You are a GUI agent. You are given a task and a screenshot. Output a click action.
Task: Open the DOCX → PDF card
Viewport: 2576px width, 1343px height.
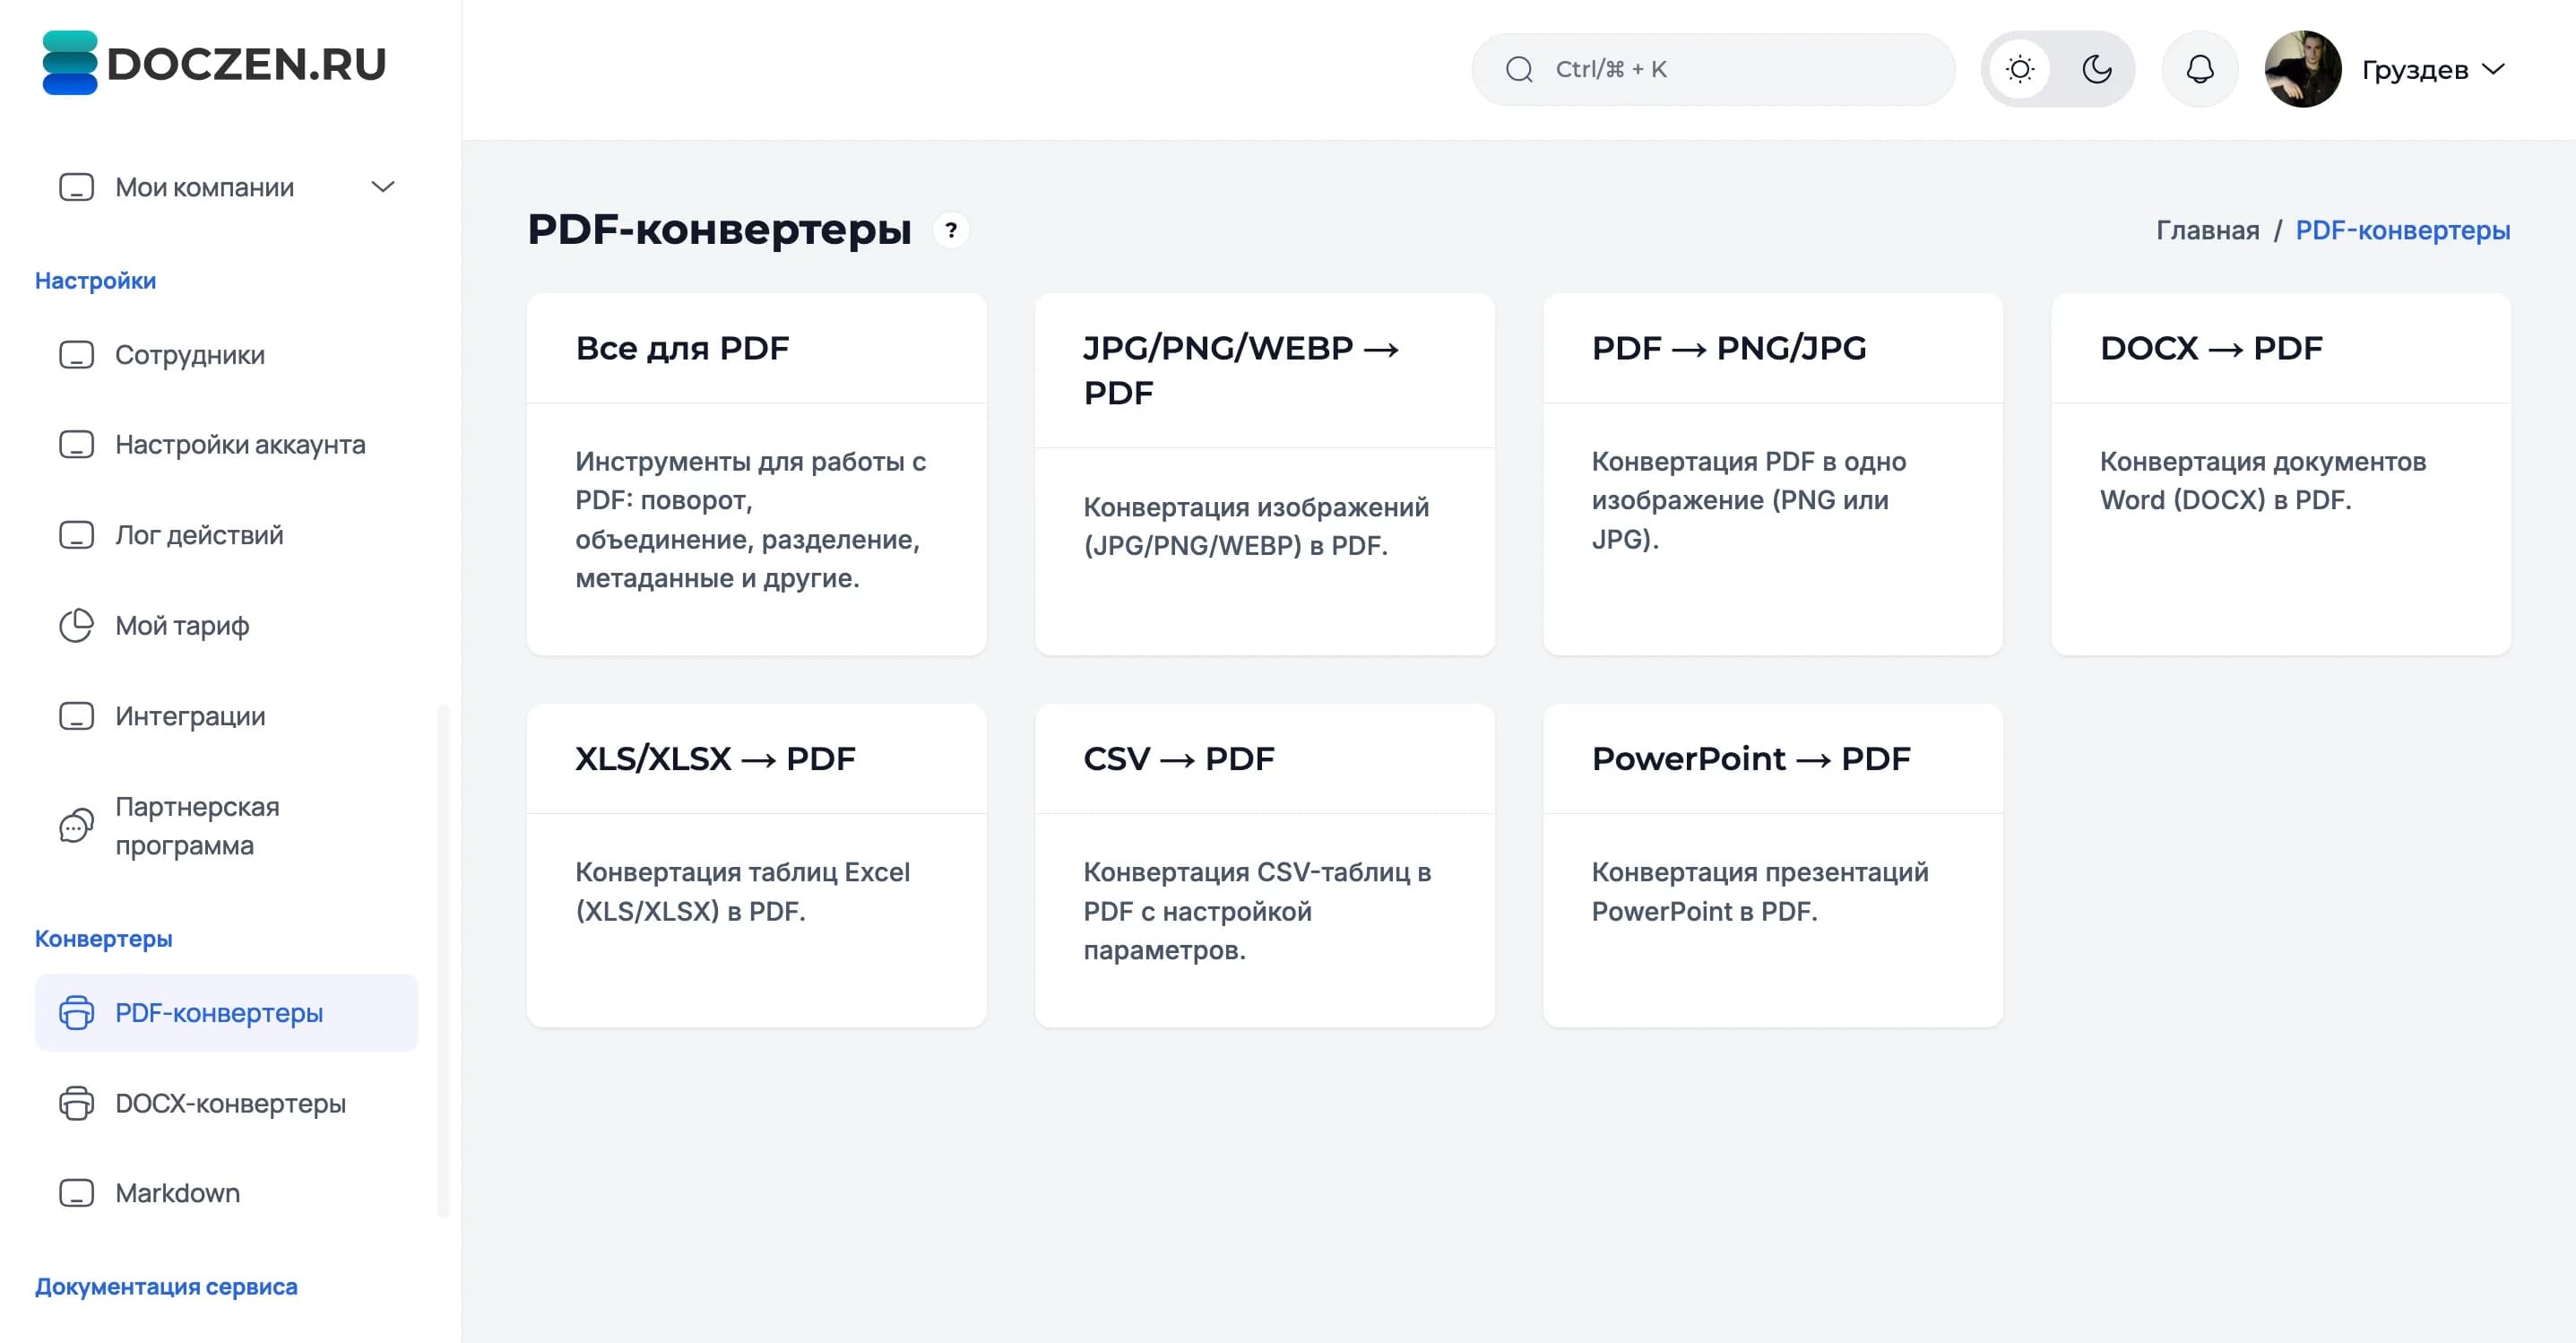click(2280, 474)
